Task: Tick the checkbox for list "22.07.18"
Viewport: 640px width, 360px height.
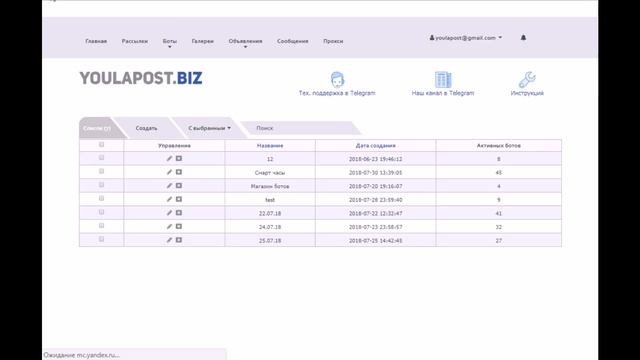Action: (102, 212)
